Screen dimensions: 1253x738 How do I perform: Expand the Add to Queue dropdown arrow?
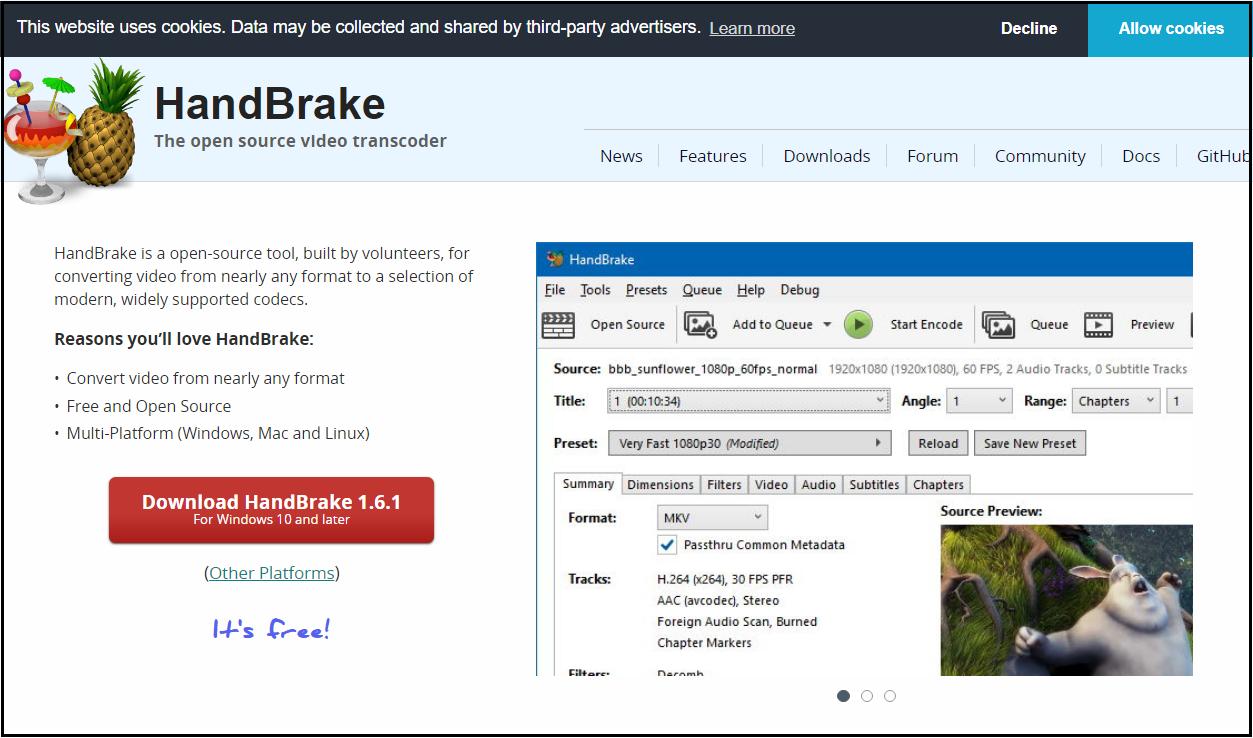pyautogui.click(x=828, y=324)
